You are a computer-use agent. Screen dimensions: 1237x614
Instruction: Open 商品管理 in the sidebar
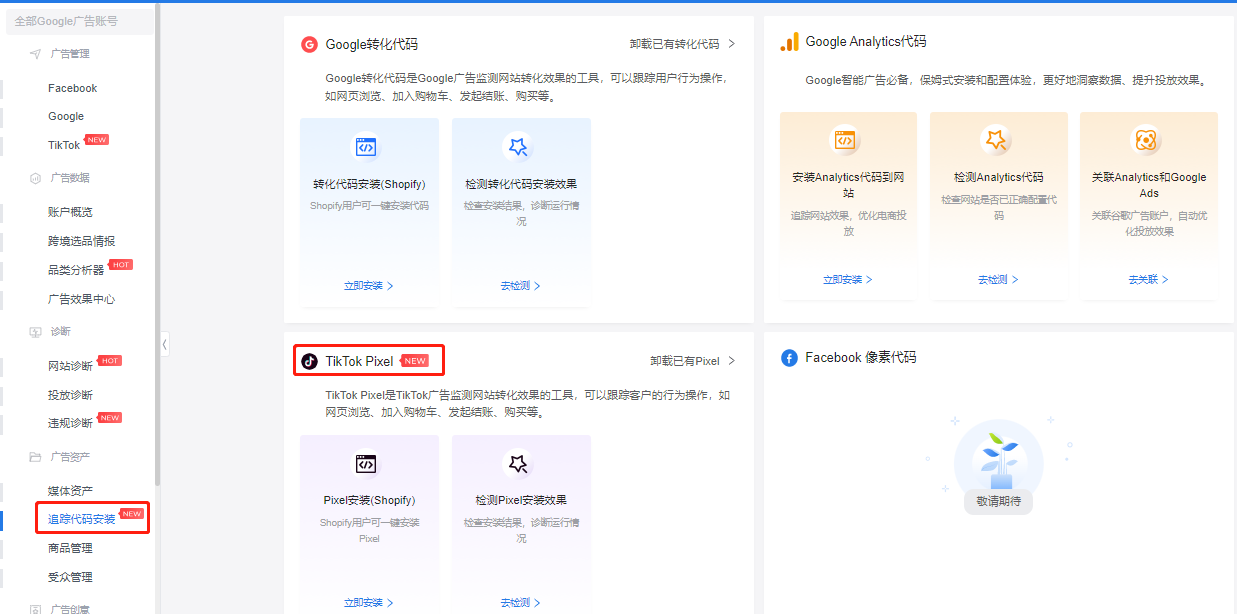point(70,548)
